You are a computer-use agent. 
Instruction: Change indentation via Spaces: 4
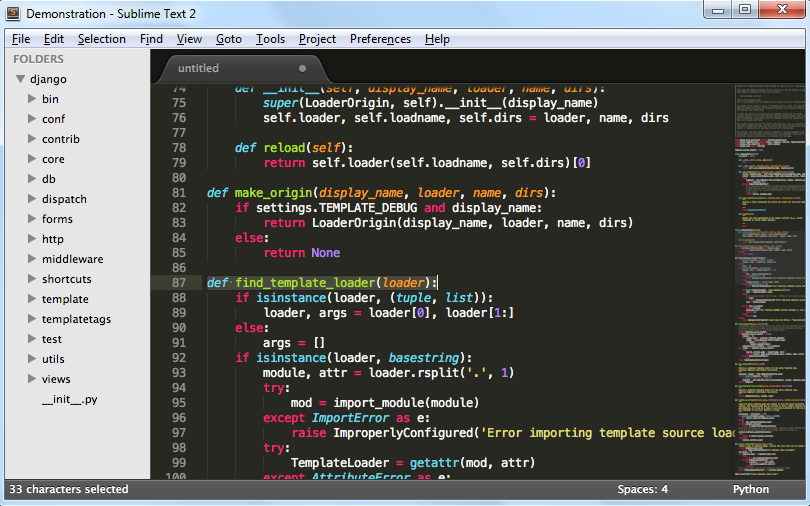tap(642, 489)
